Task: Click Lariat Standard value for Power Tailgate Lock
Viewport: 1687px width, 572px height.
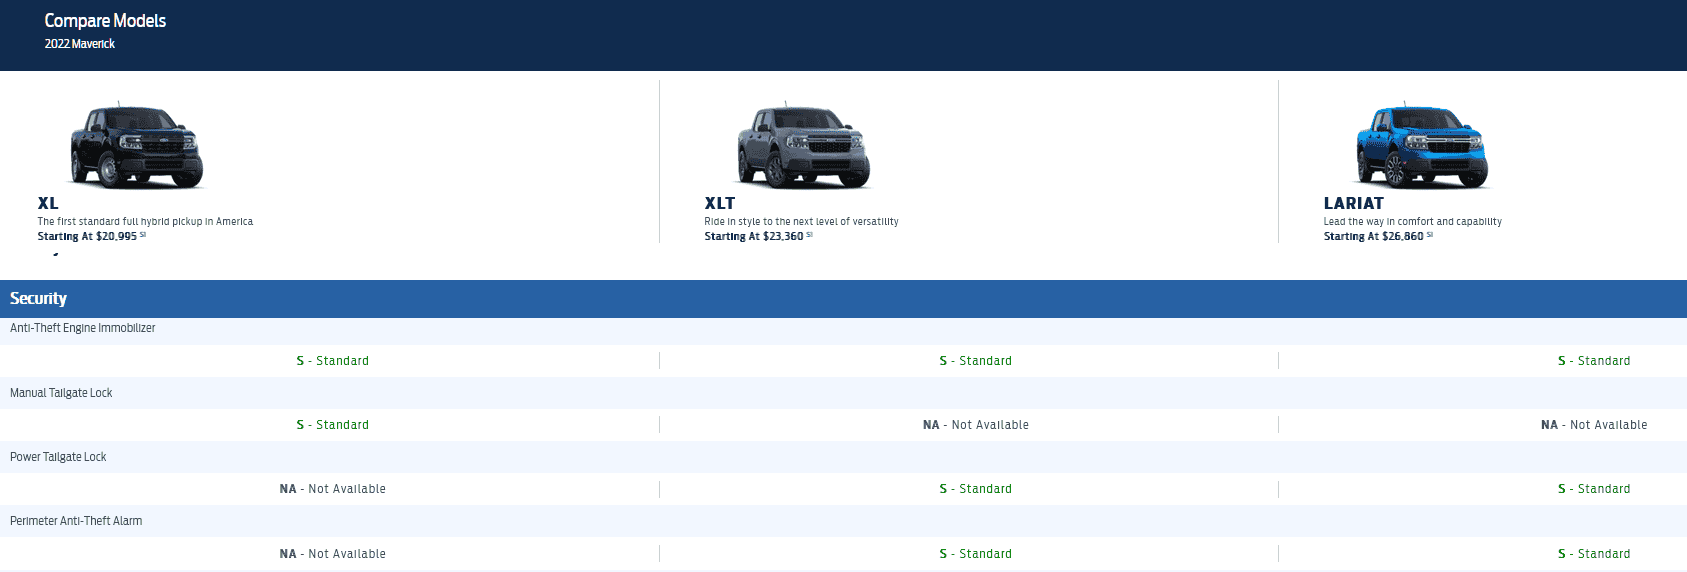Action: pos(1594,489)
